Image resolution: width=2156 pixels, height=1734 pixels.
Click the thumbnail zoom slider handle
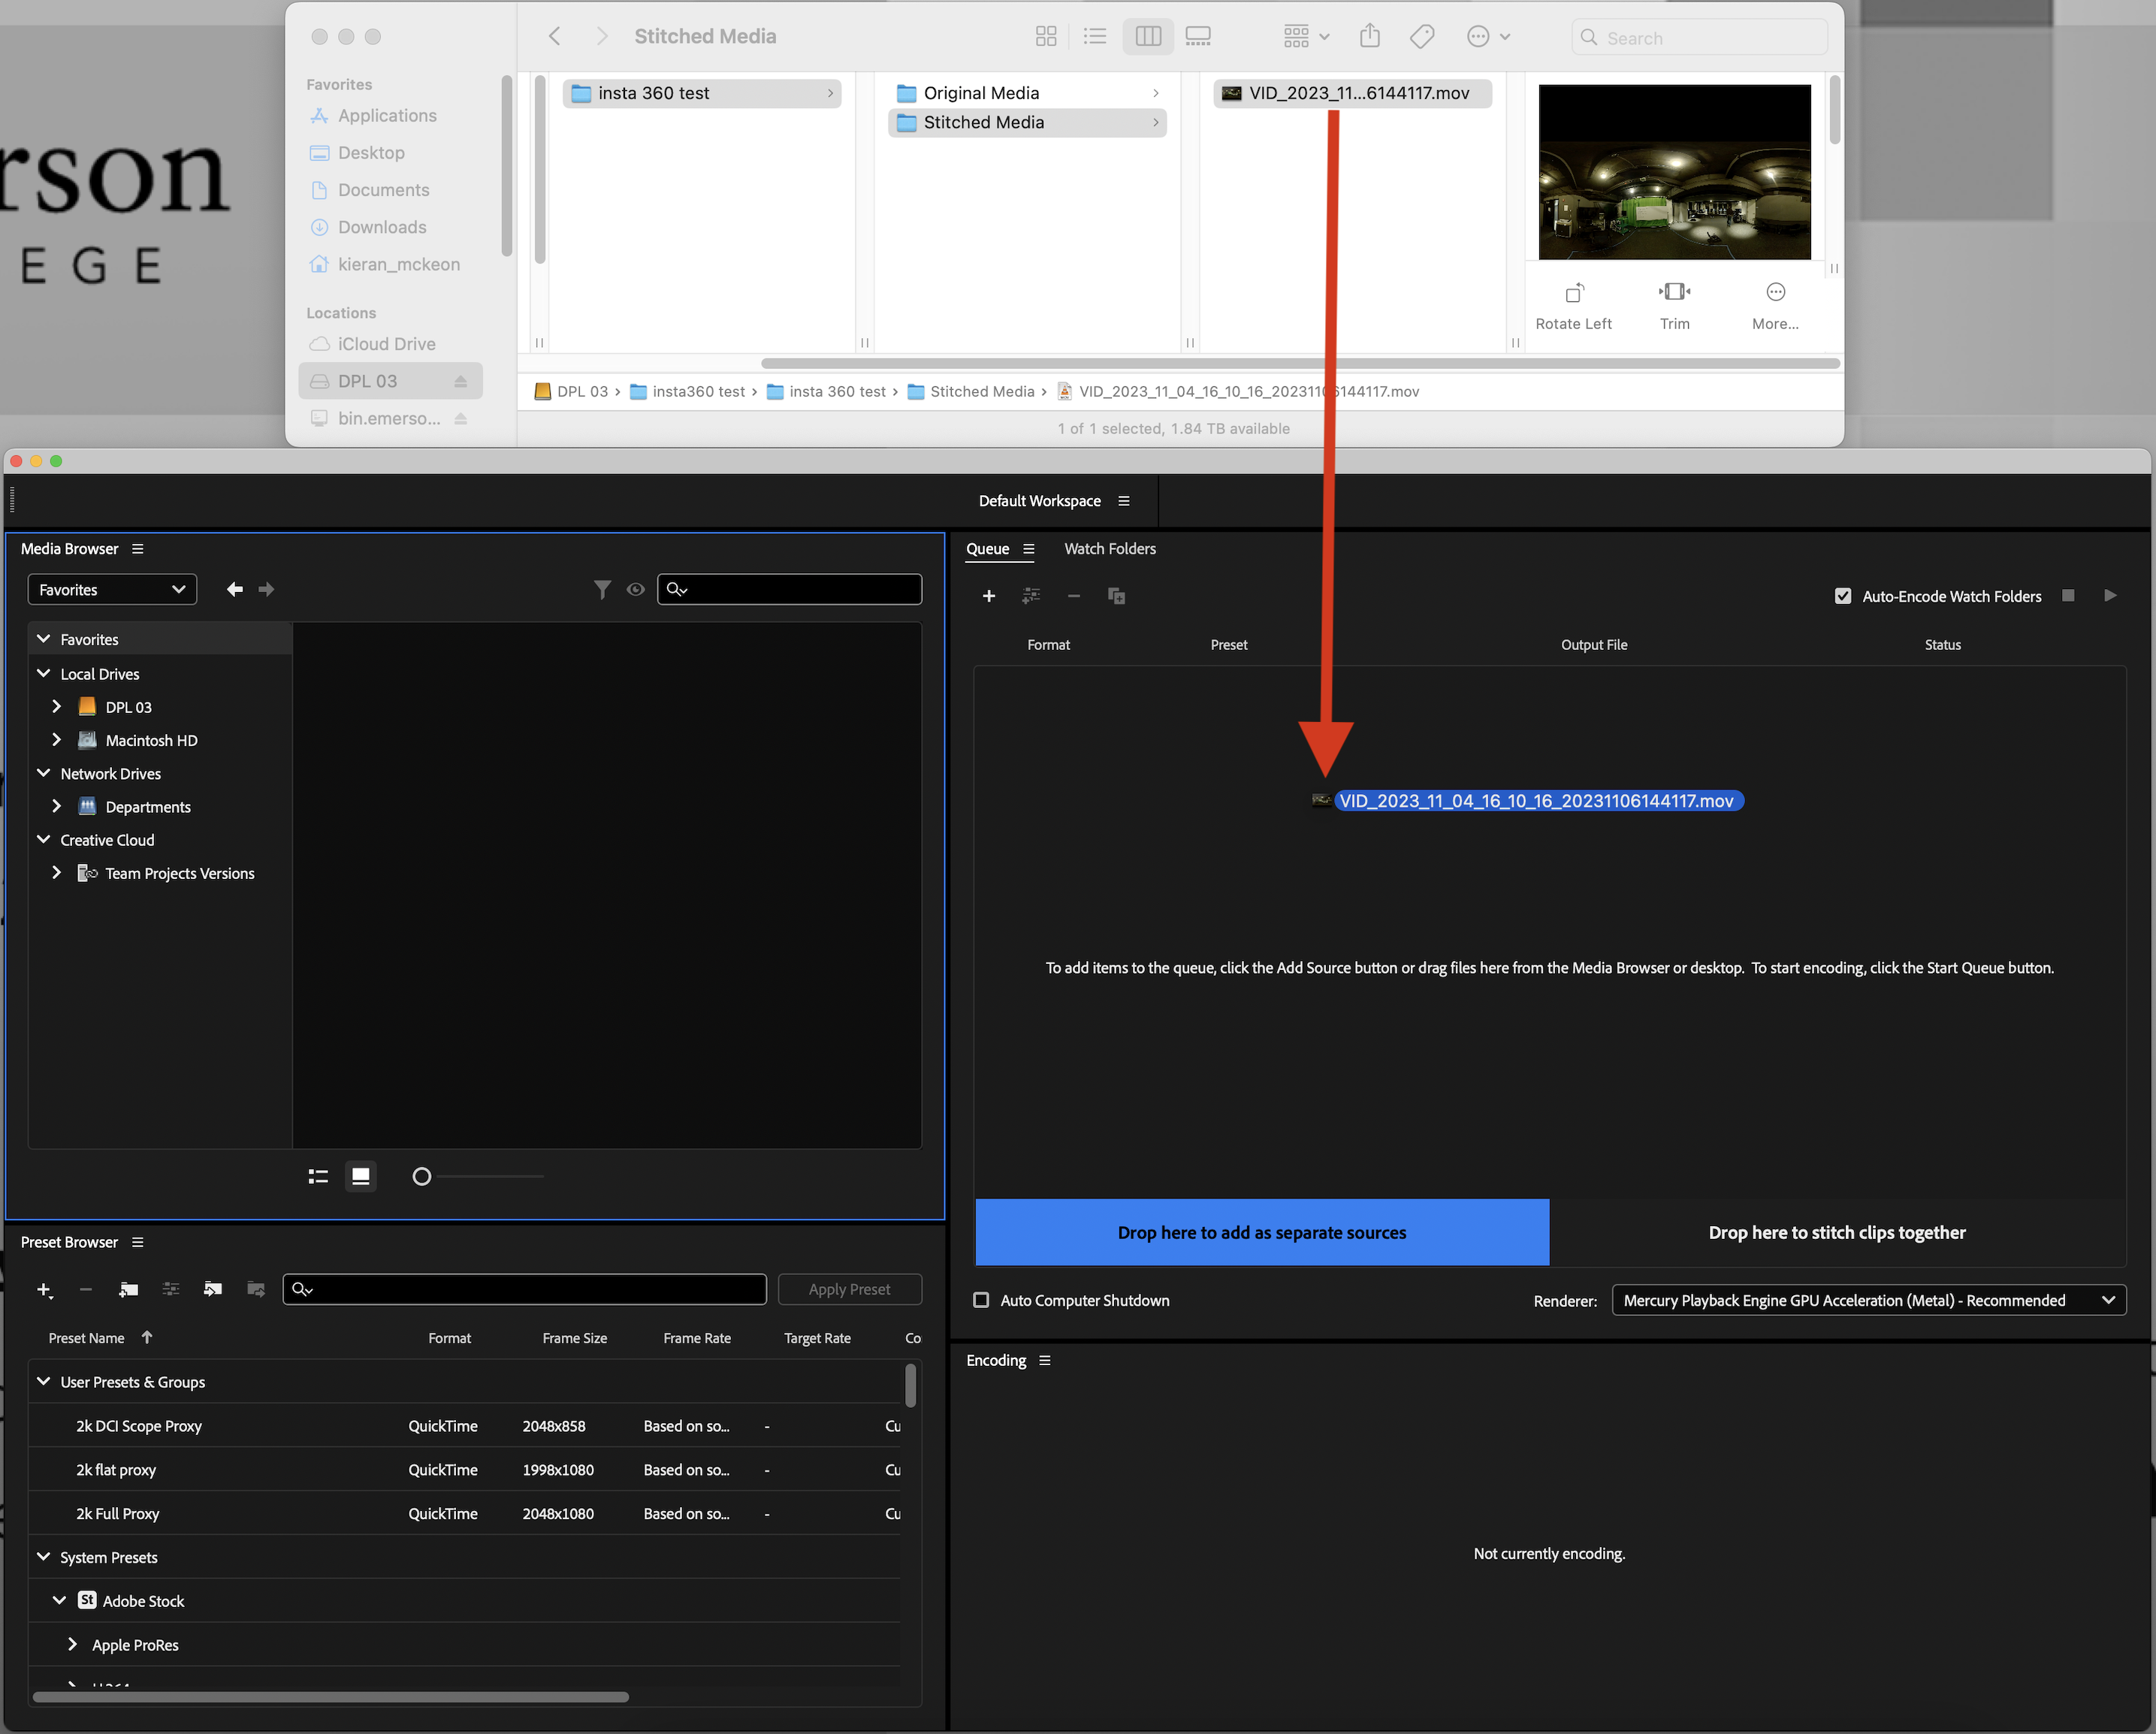tap(422, 1176)
